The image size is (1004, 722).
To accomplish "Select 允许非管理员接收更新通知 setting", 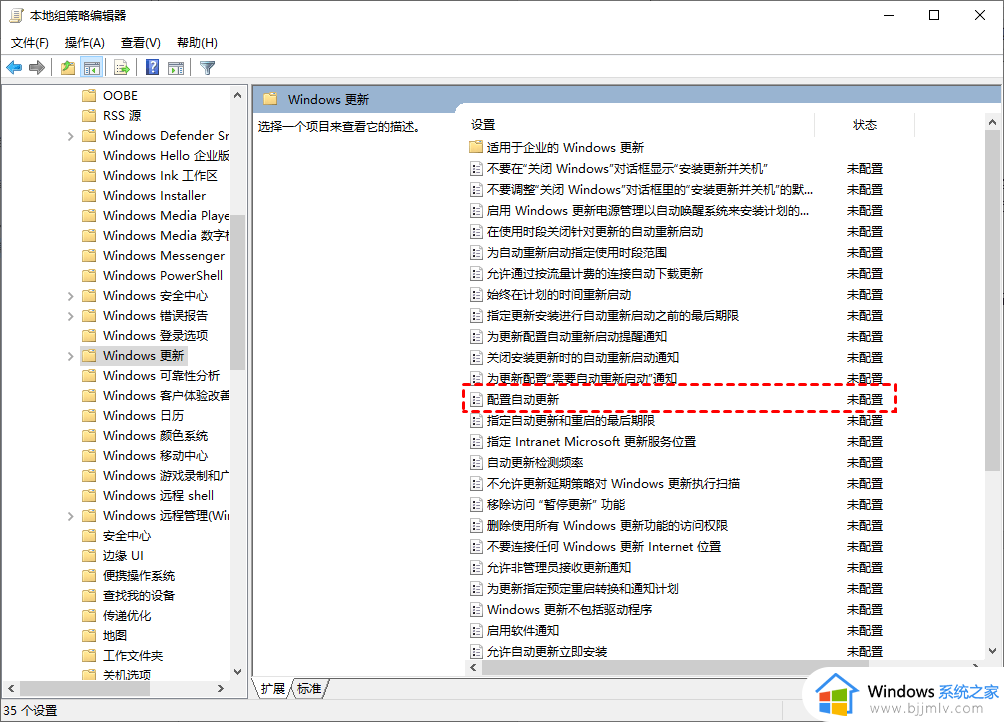I will [x=559, y=568].
